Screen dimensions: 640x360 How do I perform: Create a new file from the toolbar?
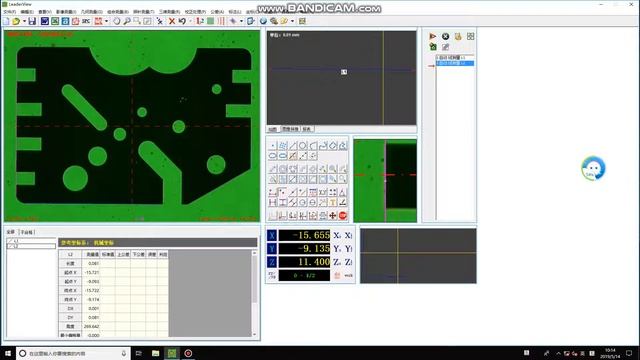tap(6, 21)
